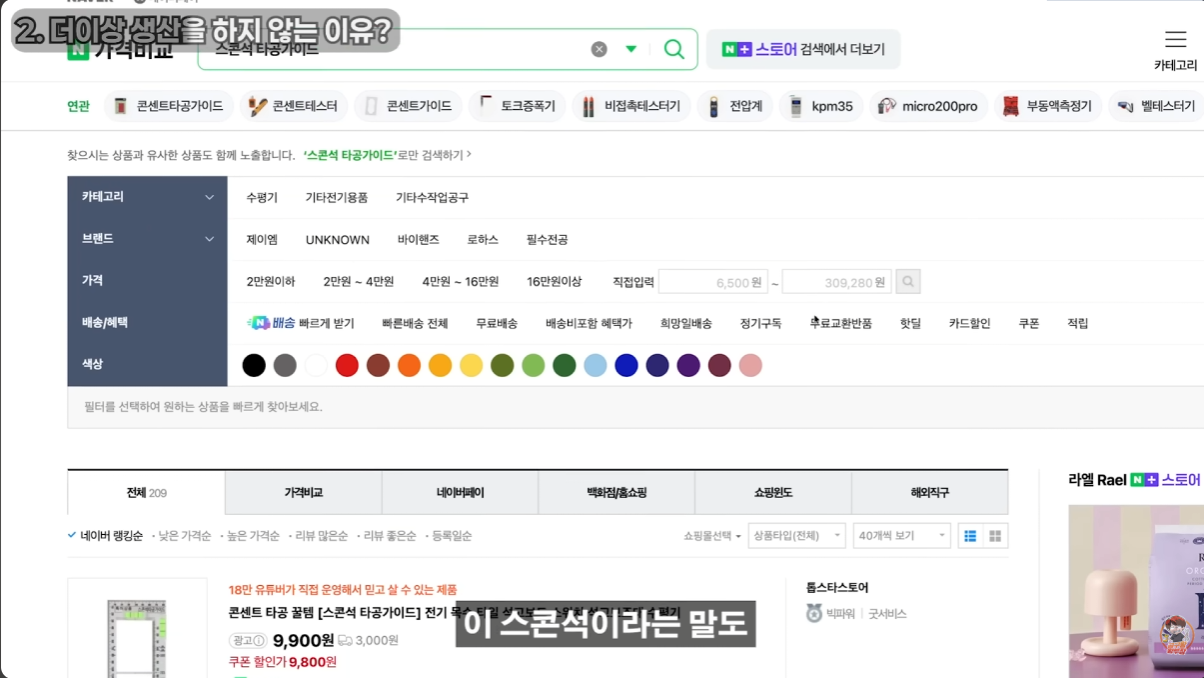Select the list view icon
1204x678 pixels.
click(968, 535)
